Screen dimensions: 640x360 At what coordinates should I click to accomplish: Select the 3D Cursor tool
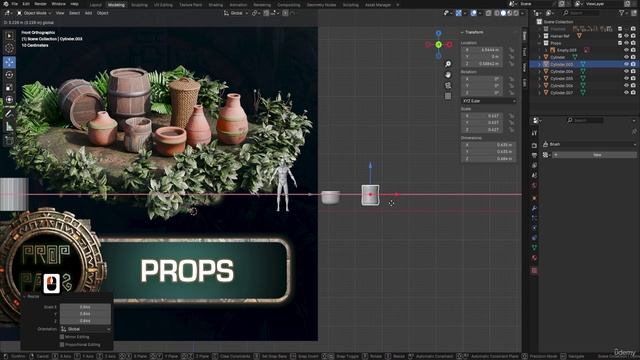click(x=9, y=48)
